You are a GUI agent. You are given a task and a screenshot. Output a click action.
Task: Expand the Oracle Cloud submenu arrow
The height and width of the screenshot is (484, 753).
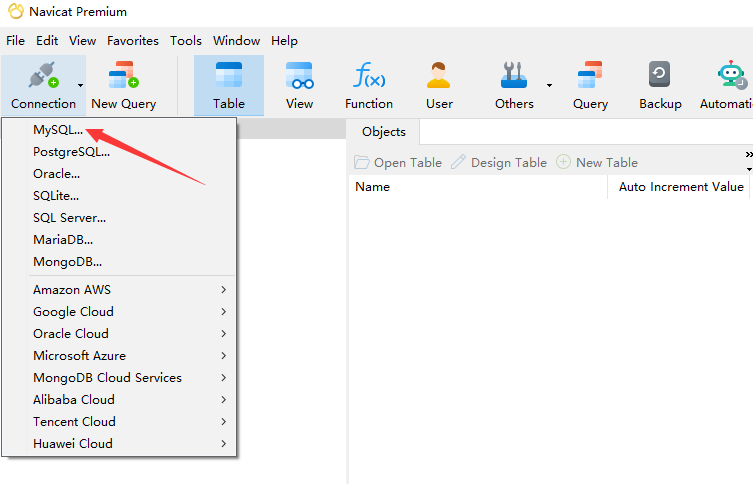(223, 334)
